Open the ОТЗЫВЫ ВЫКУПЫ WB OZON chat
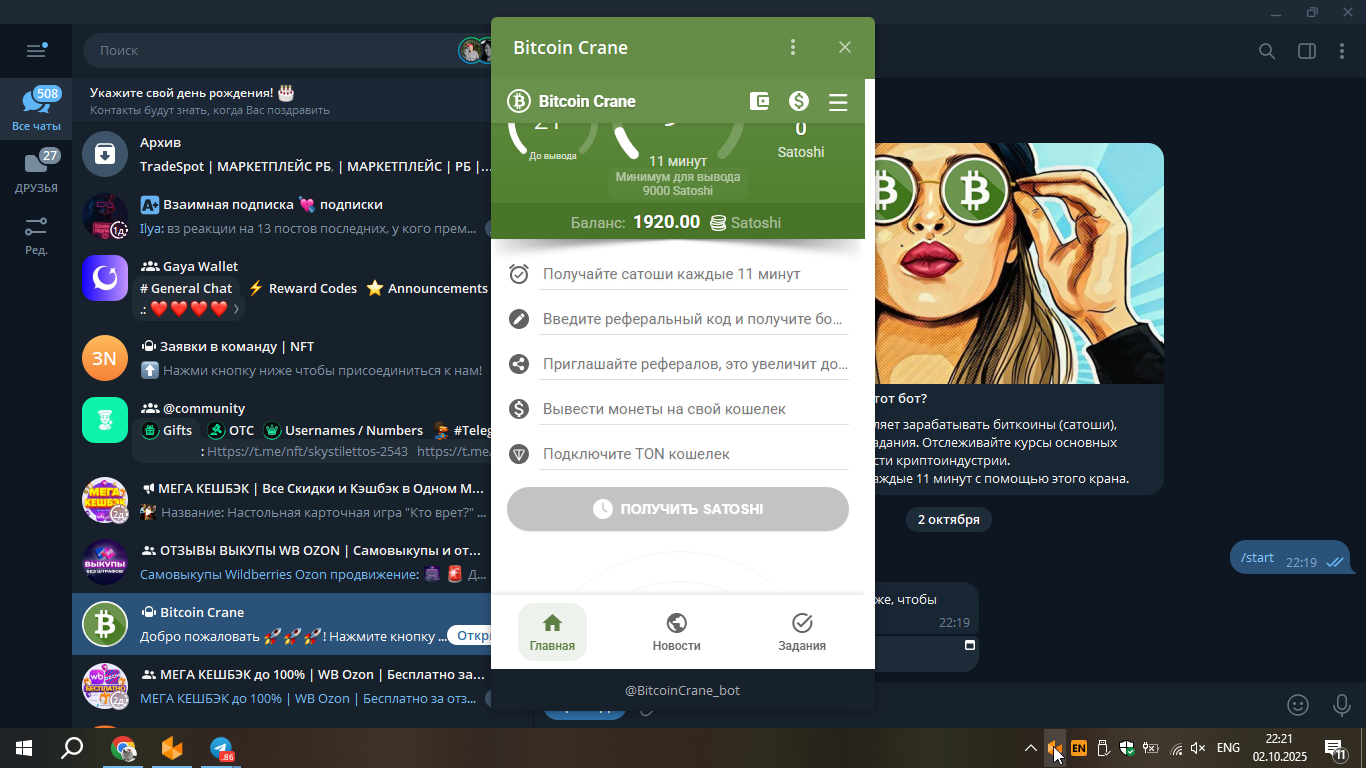The width and height of the screenshot is (1366, 768). tap(282, 562)
